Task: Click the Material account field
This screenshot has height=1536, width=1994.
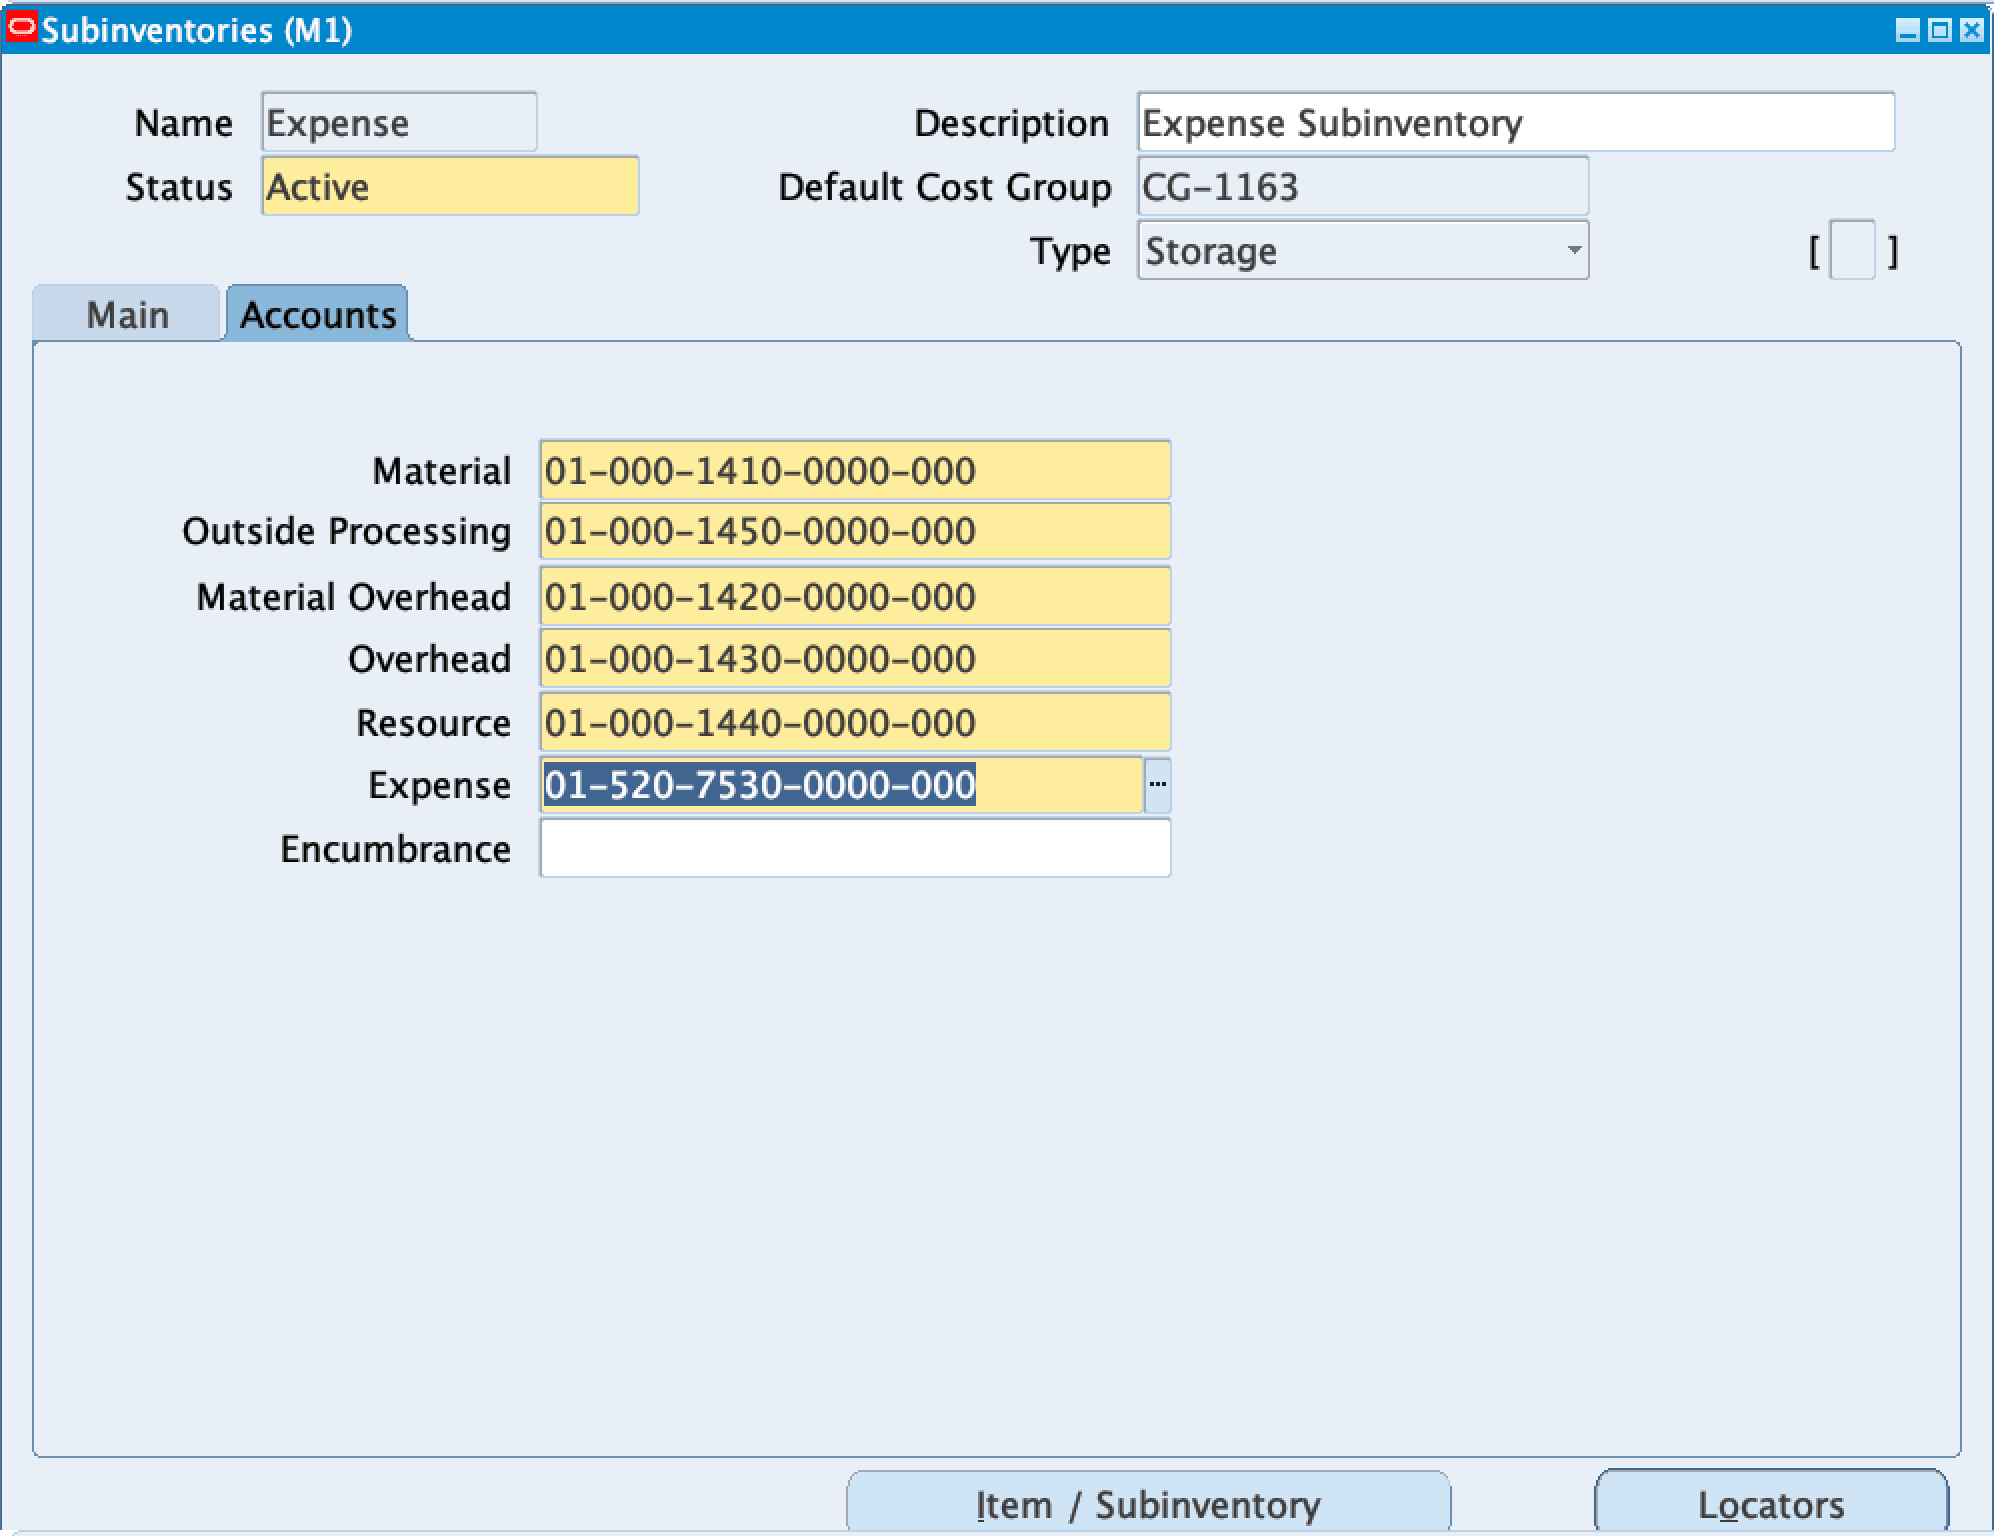Action: [x=853, y=470]
